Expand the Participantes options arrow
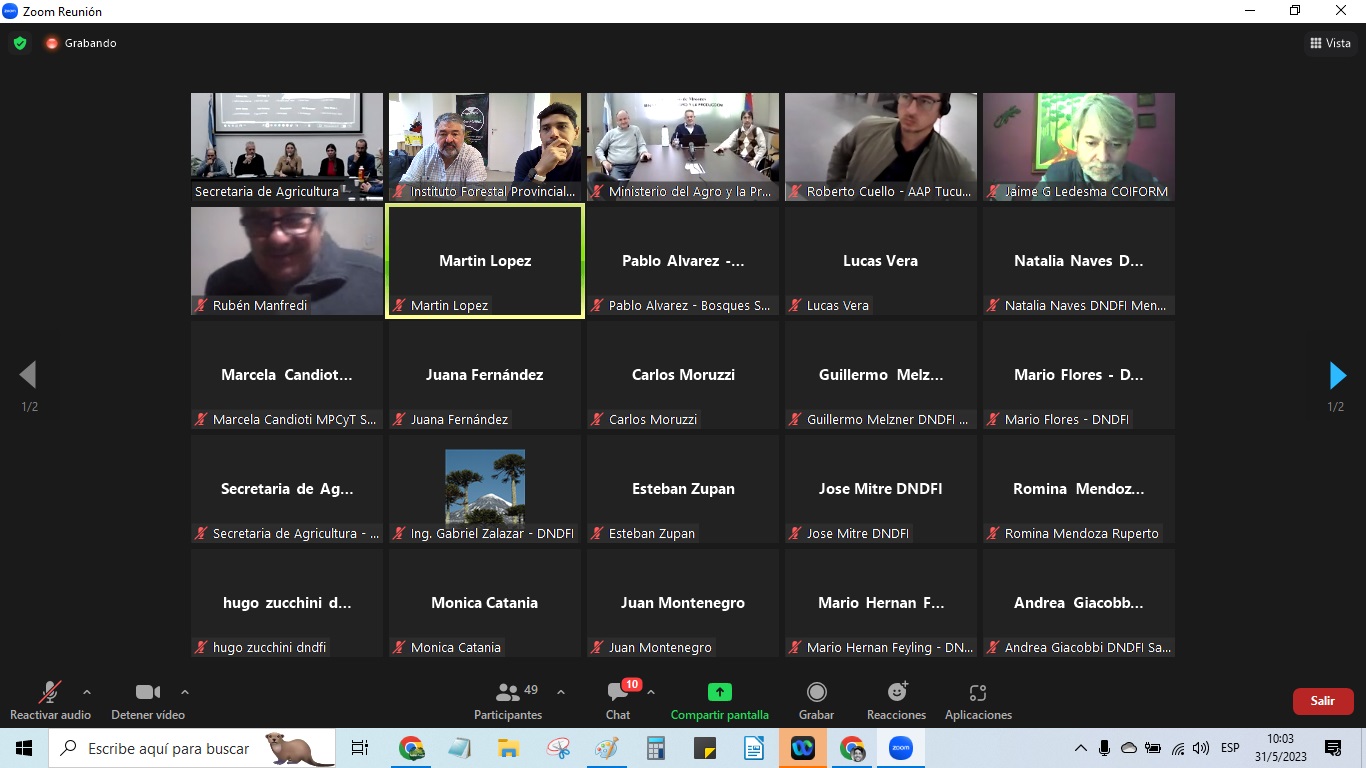The height and width of the screenshot is (768, 1366). (561, 692)
